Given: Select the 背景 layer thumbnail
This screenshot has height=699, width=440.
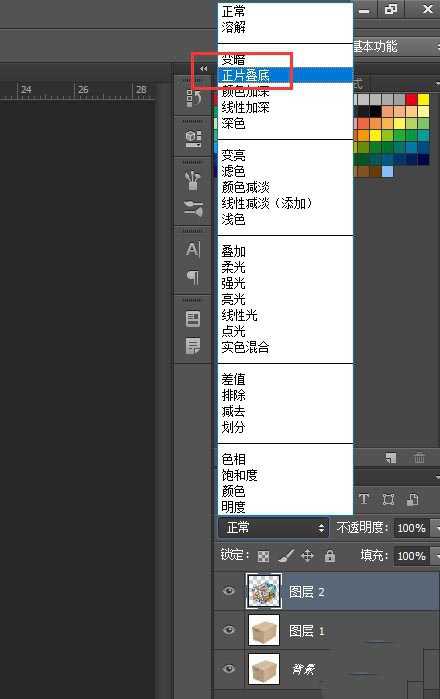Looking at the screenshot, I should 263,669.
